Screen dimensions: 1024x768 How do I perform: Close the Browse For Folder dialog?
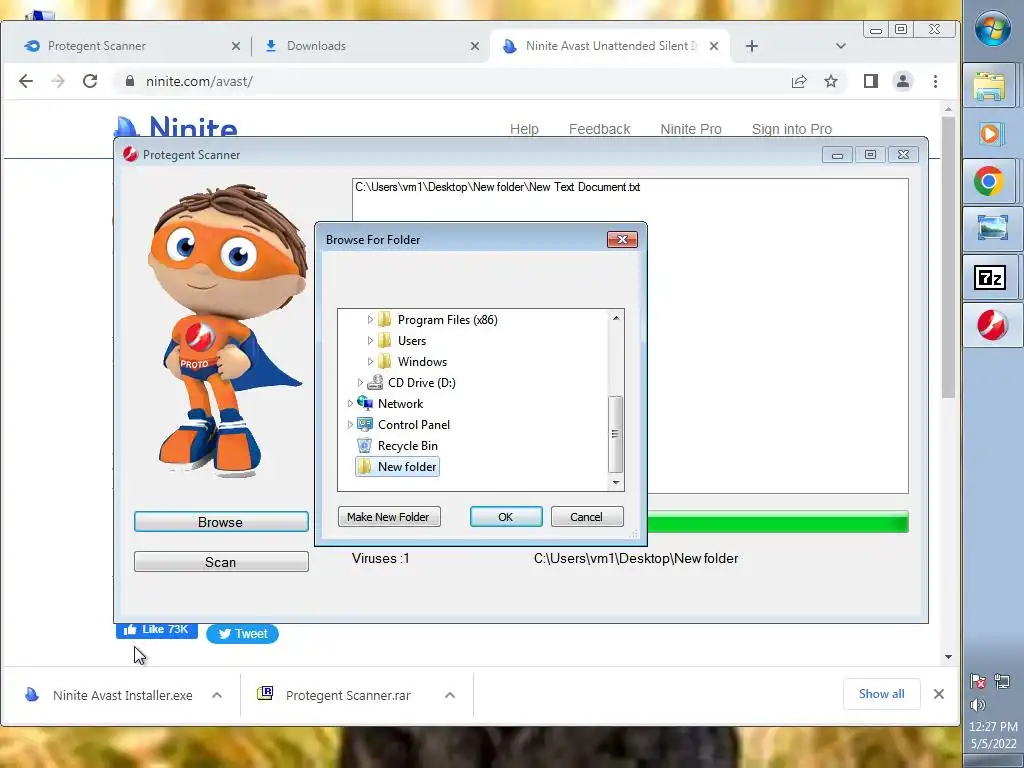pos(622,240)
